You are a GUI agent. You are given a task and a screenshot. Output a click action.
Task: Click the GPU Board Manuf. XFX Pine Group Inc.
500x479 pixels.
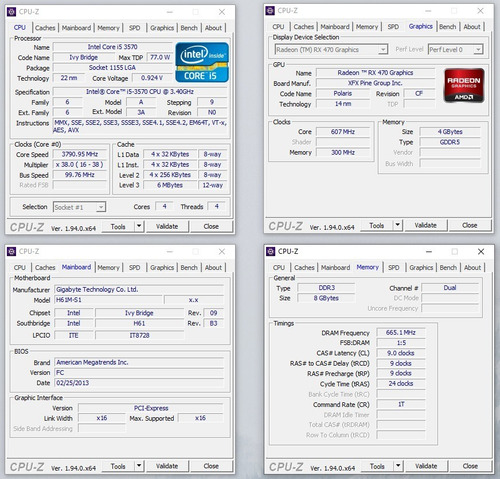[x=375, y=83]
